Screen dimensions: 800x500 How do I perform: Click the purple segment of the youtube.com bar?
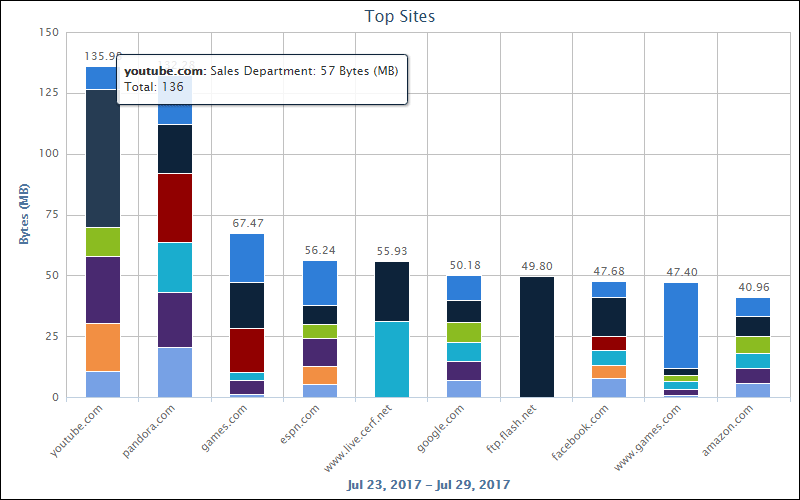point(102,290)
